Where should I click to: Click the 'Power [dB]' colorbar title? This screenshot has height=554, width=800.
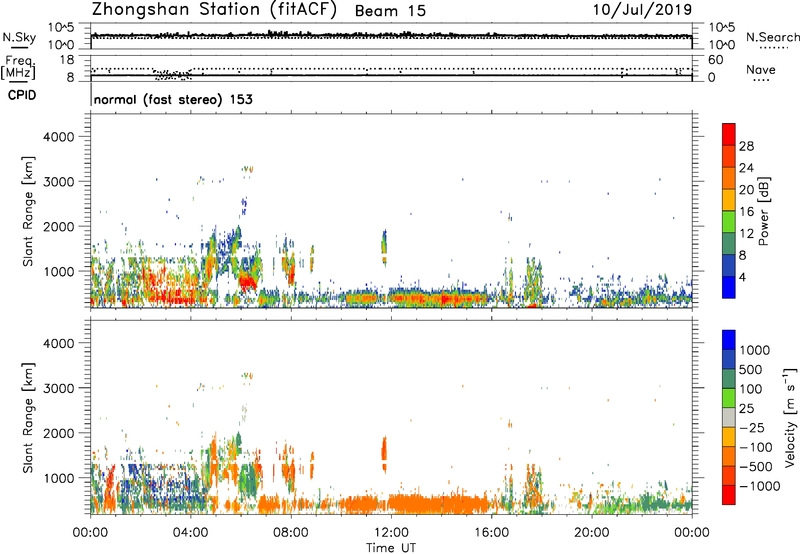point(763,211)
